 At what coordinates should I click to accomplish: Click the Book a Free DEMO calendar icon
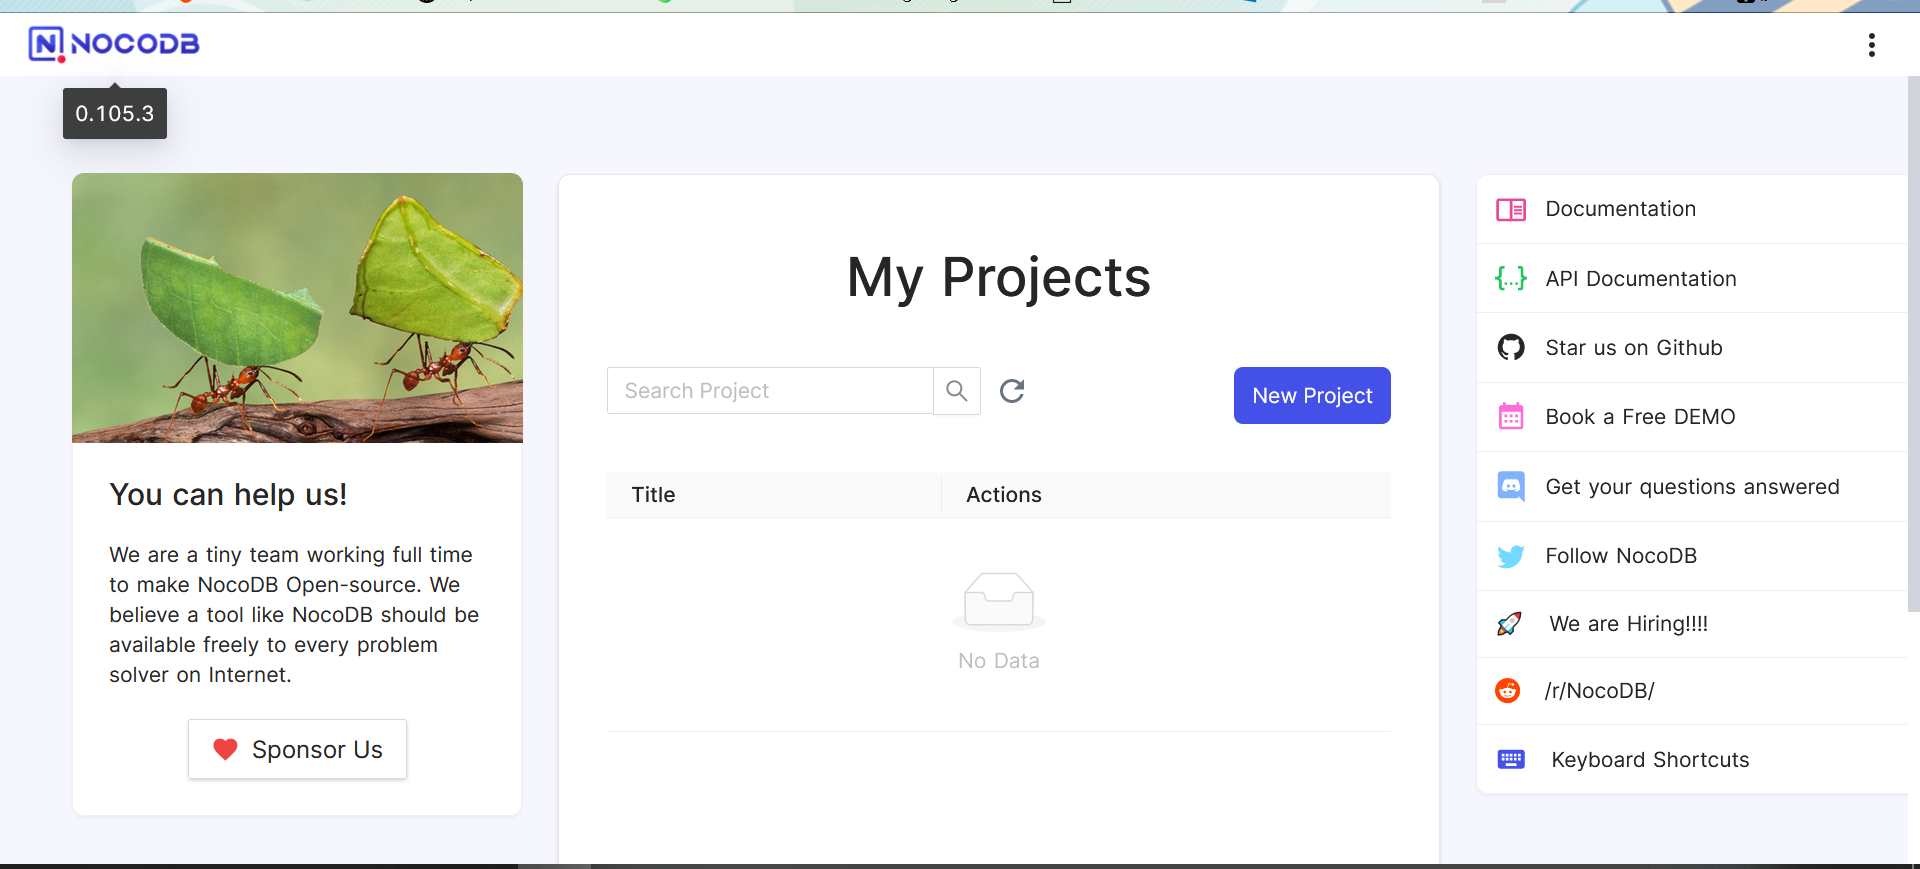[x=1510, y=416]
